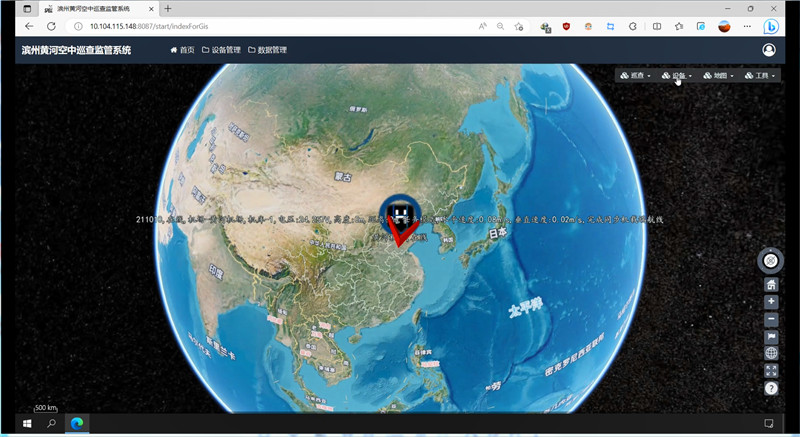This screenshot has width=800, height=437.
Task: Open the 地图 dropdown menu
Action: (x=718, y=75)
